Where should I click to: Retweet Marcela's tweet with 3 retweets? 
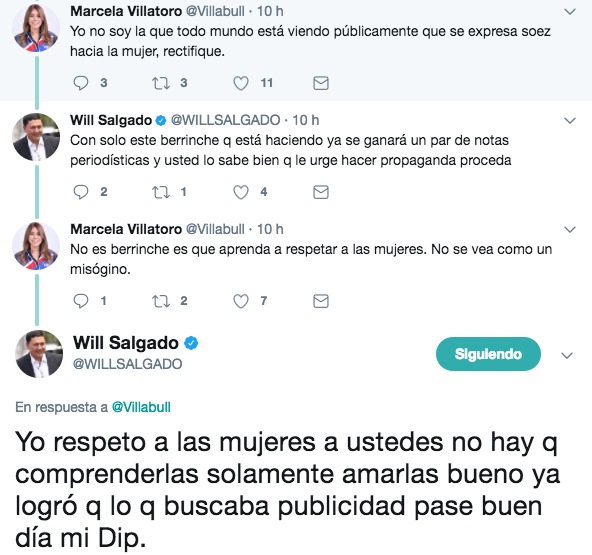(x=161, y=83)
